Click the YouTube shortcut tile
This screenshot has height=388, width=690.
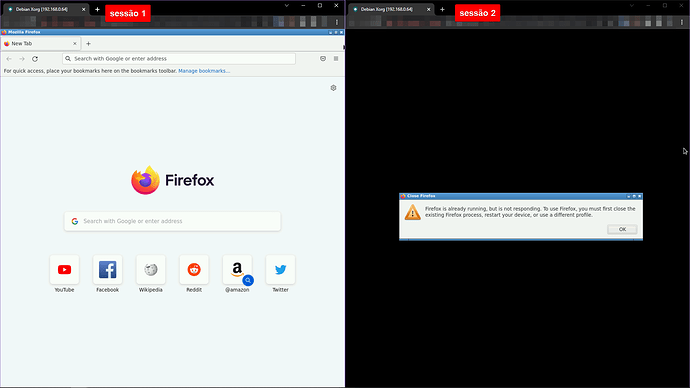click(x=64, y=269)
